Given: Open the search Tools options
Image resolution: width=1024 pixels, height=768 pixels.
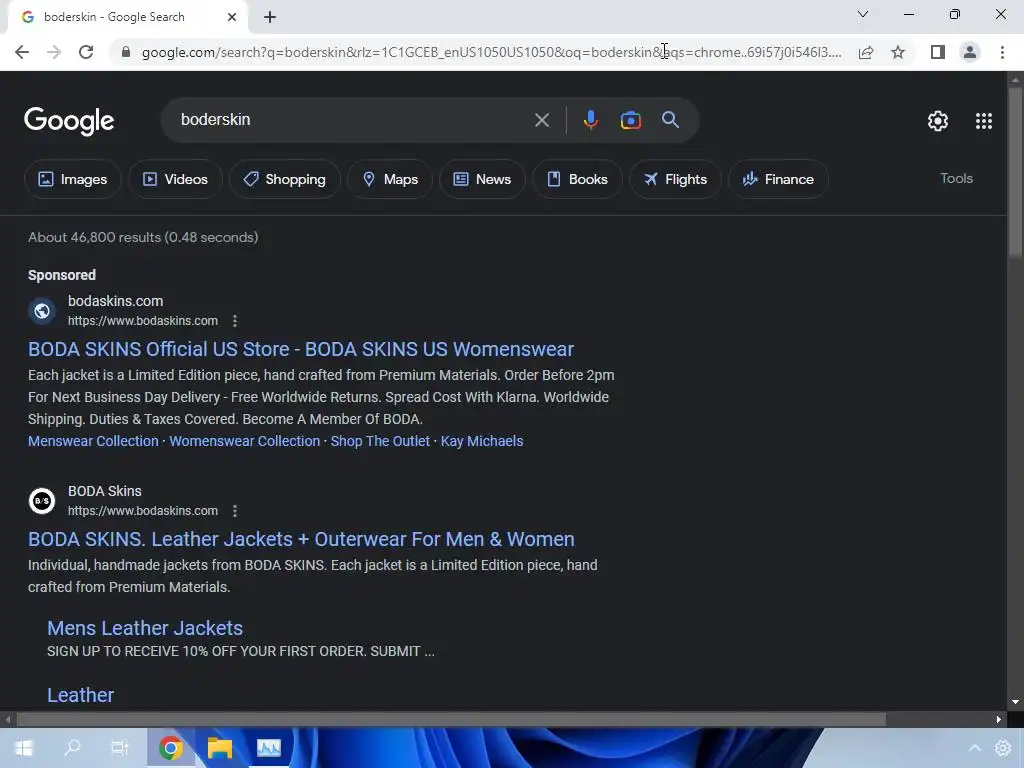Looking at the screenshot, I should (x=956, y=178).
